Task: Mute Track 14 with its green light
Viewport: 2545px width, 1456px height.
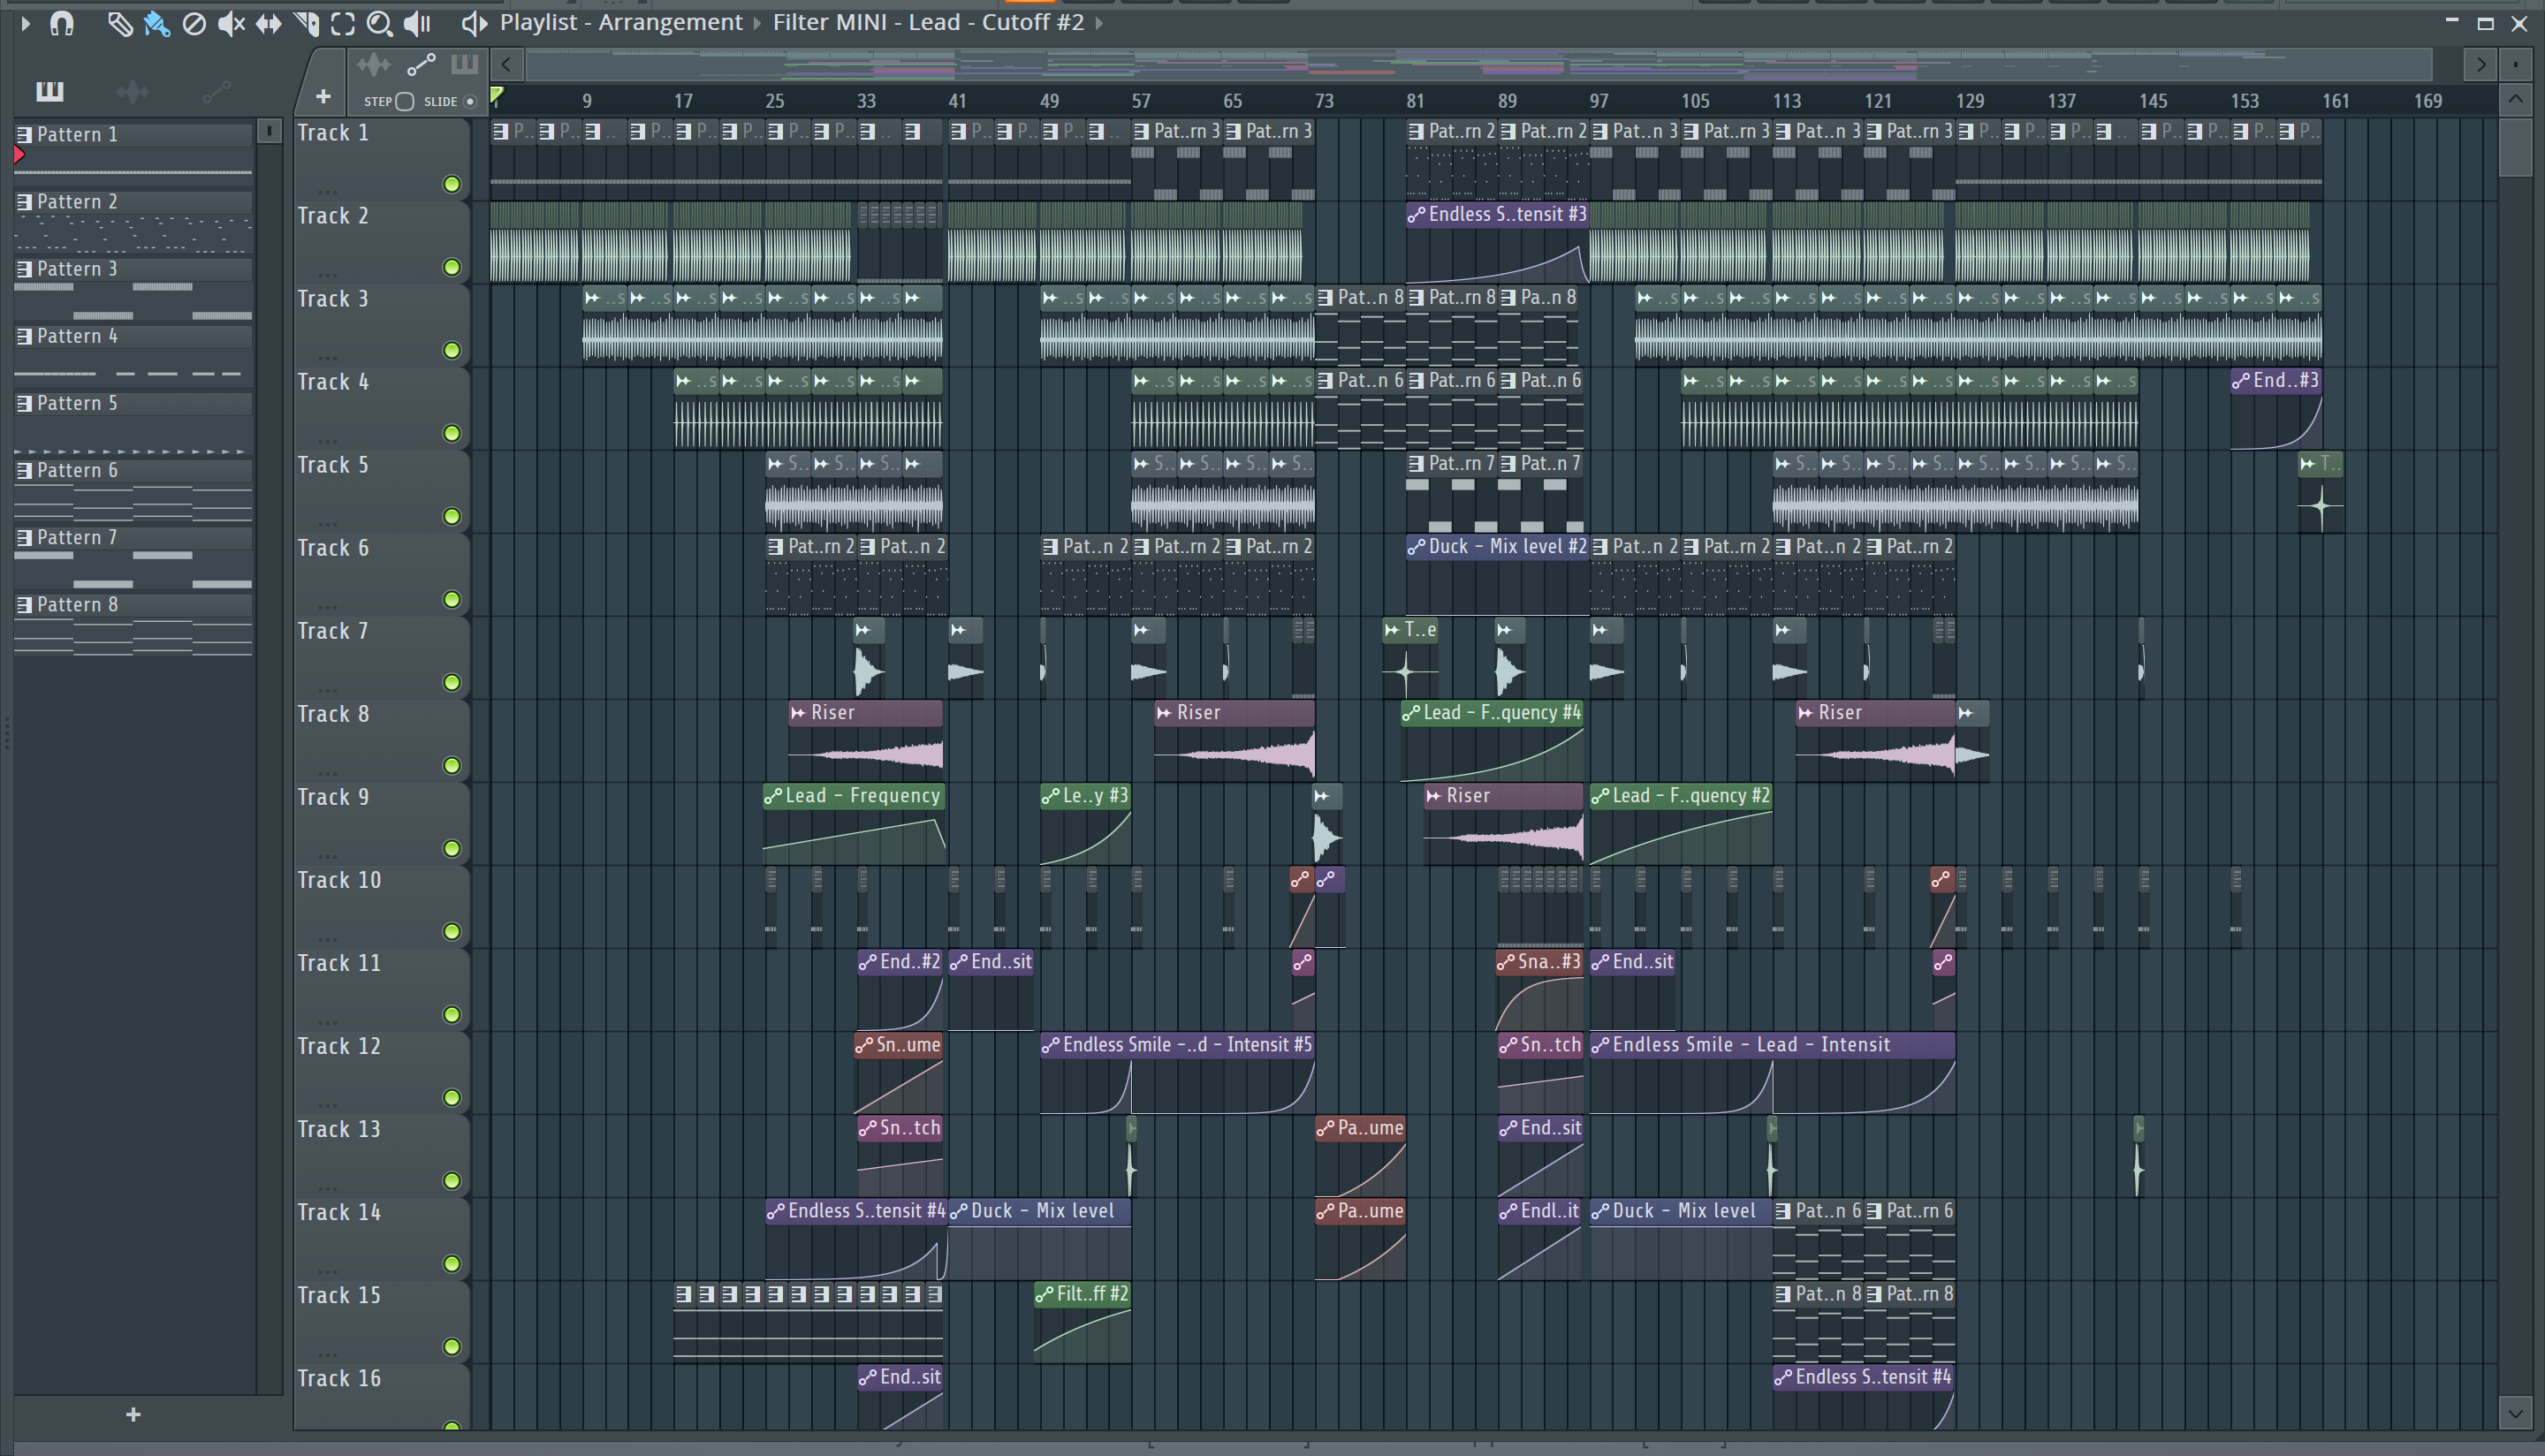Action: click(452, 1263)
